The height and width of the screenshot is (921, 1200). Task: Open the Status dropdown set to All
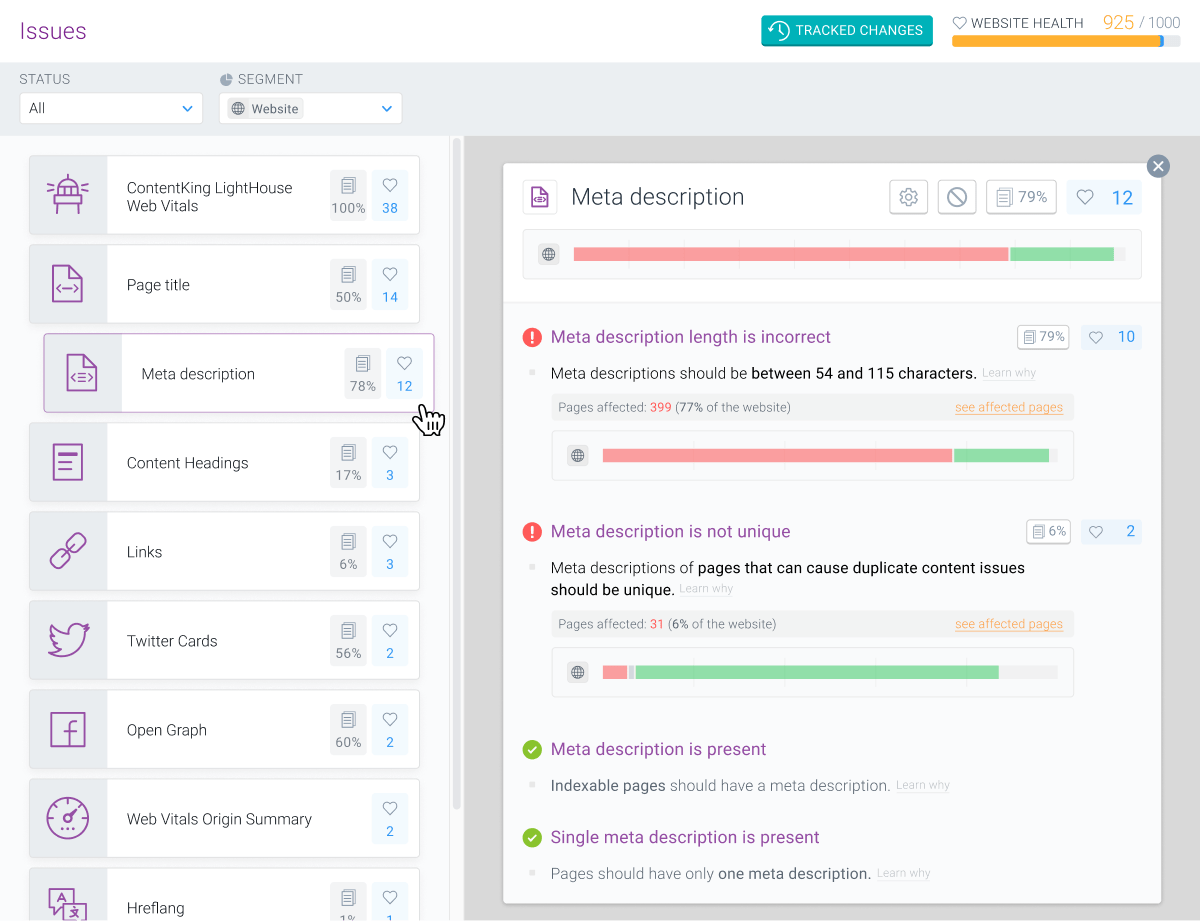point(111,108)
